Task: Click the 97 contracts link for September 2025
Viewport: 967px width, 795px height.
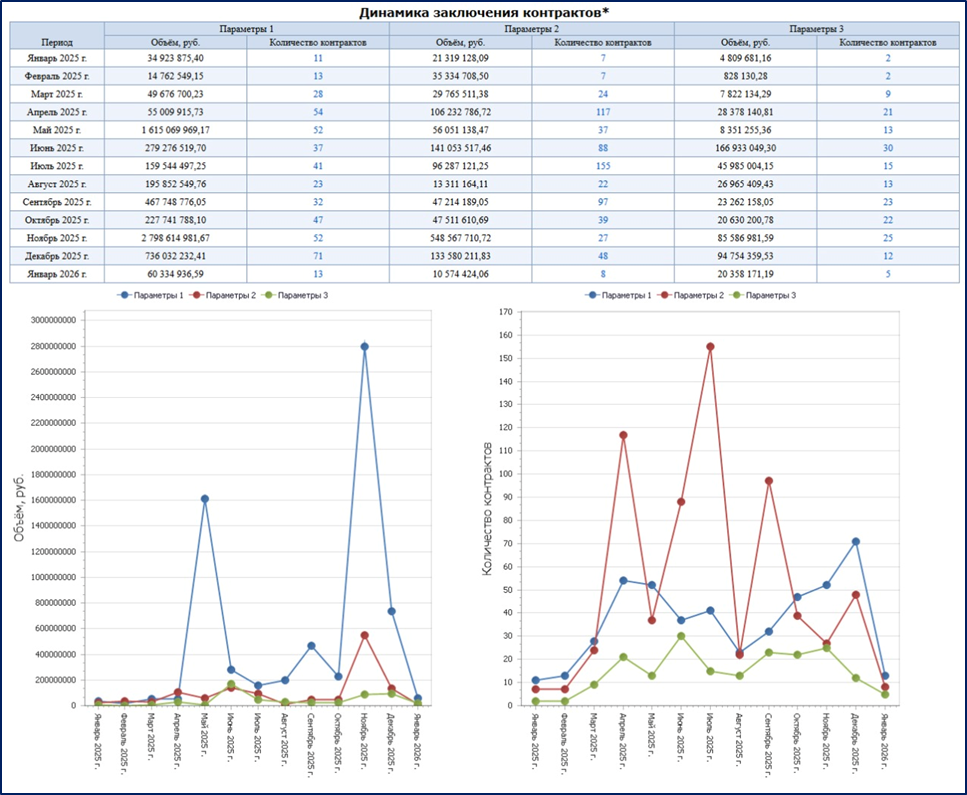Action: coord(603,201)
